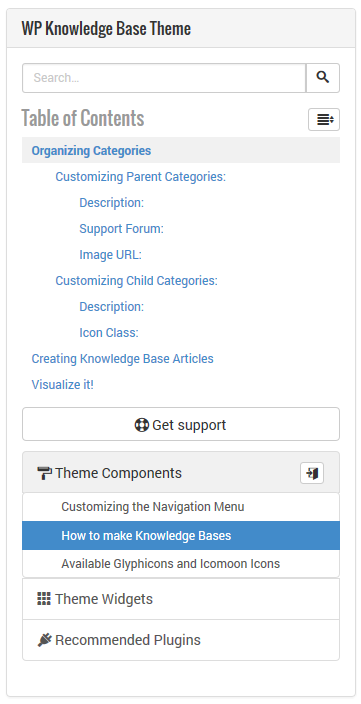The height and width of the screenshot is (704, 361).
Task: Focus the Search input field
Action: pos(164,78)
